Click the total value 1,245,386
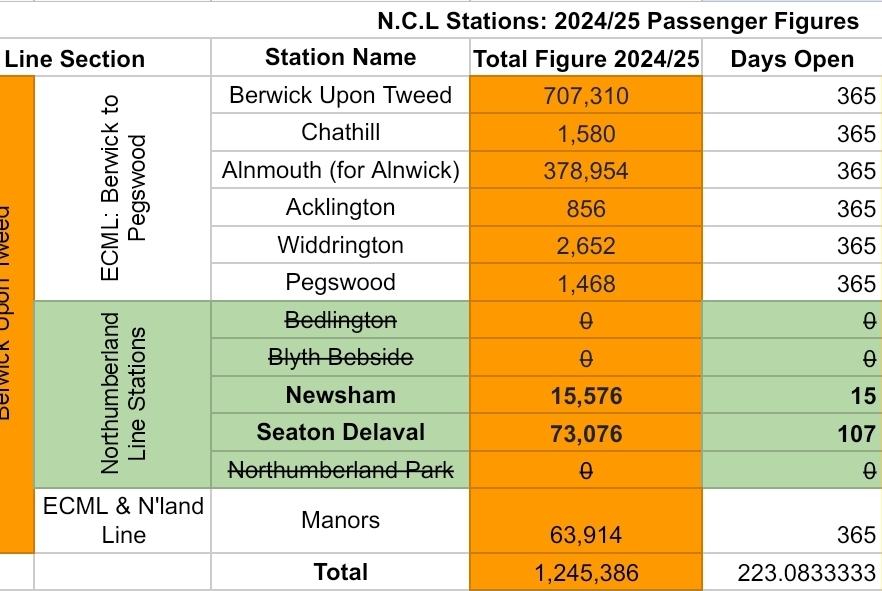The width and height of the screenshot is (882, 591). [586, 573]
